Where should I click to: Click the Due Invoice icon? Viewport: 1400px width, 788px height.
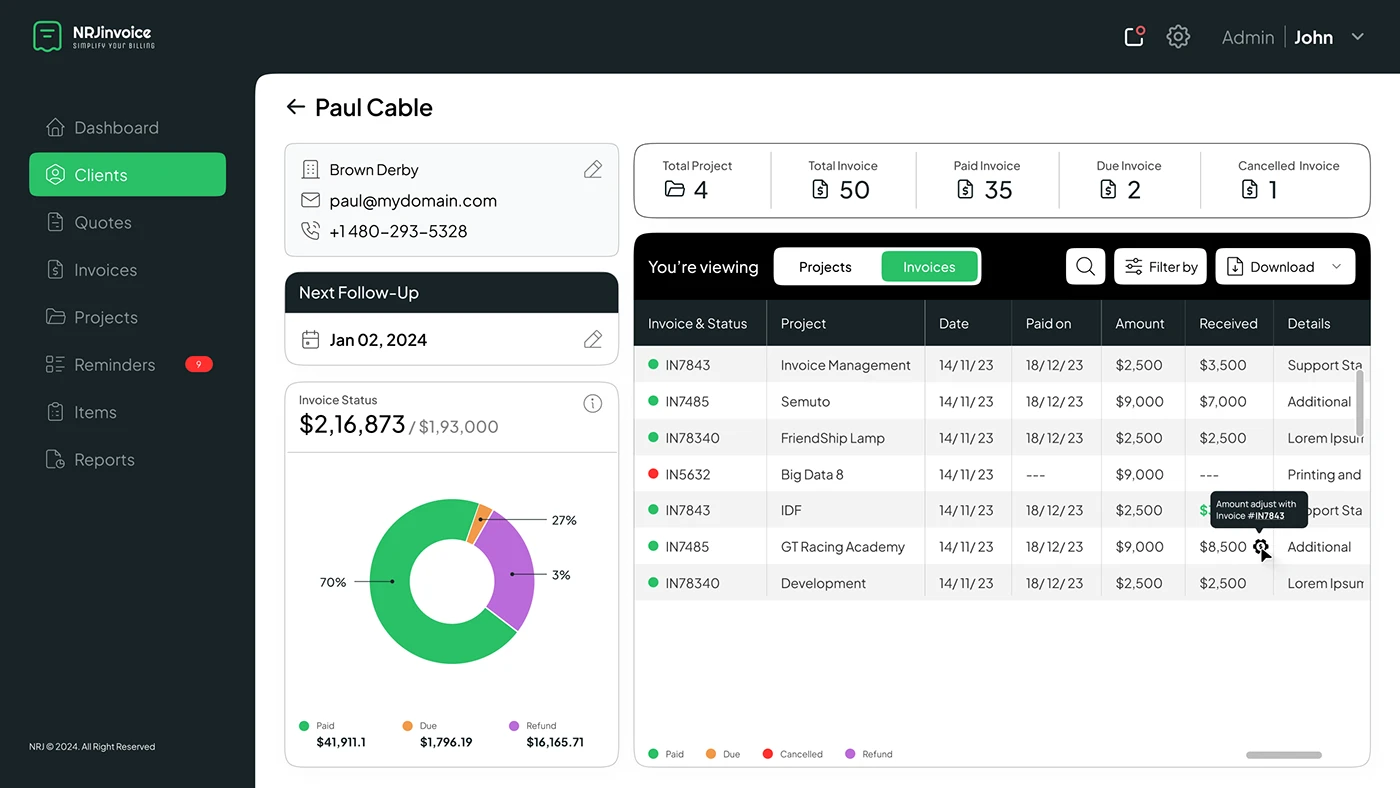(x=1108, y=189)
